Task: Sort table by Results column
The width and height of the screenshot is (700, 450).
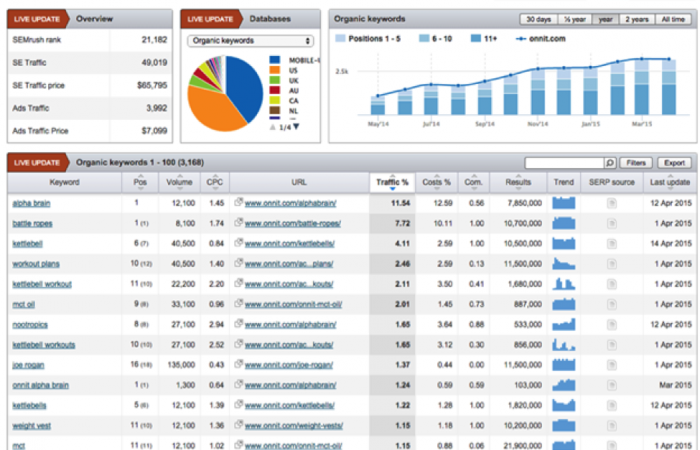Action: click(518, 182)
